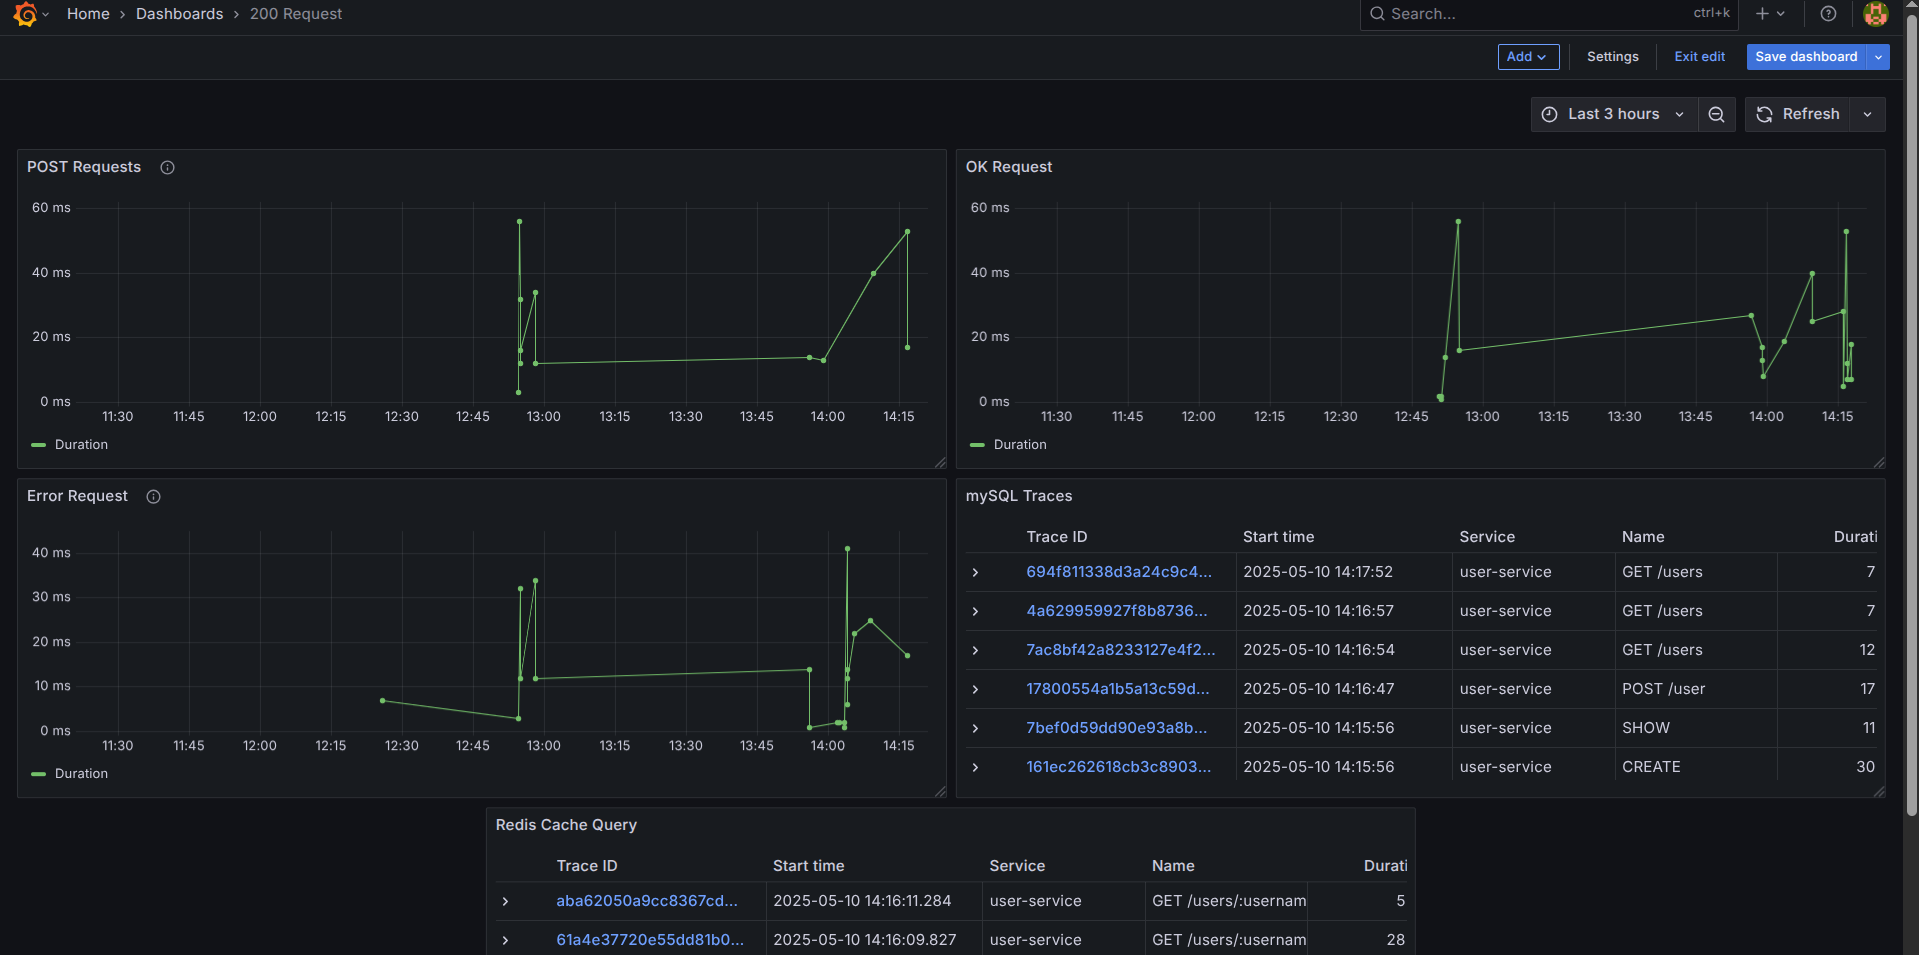Click the info icon beside Error Request

click(x=154, y=496)
